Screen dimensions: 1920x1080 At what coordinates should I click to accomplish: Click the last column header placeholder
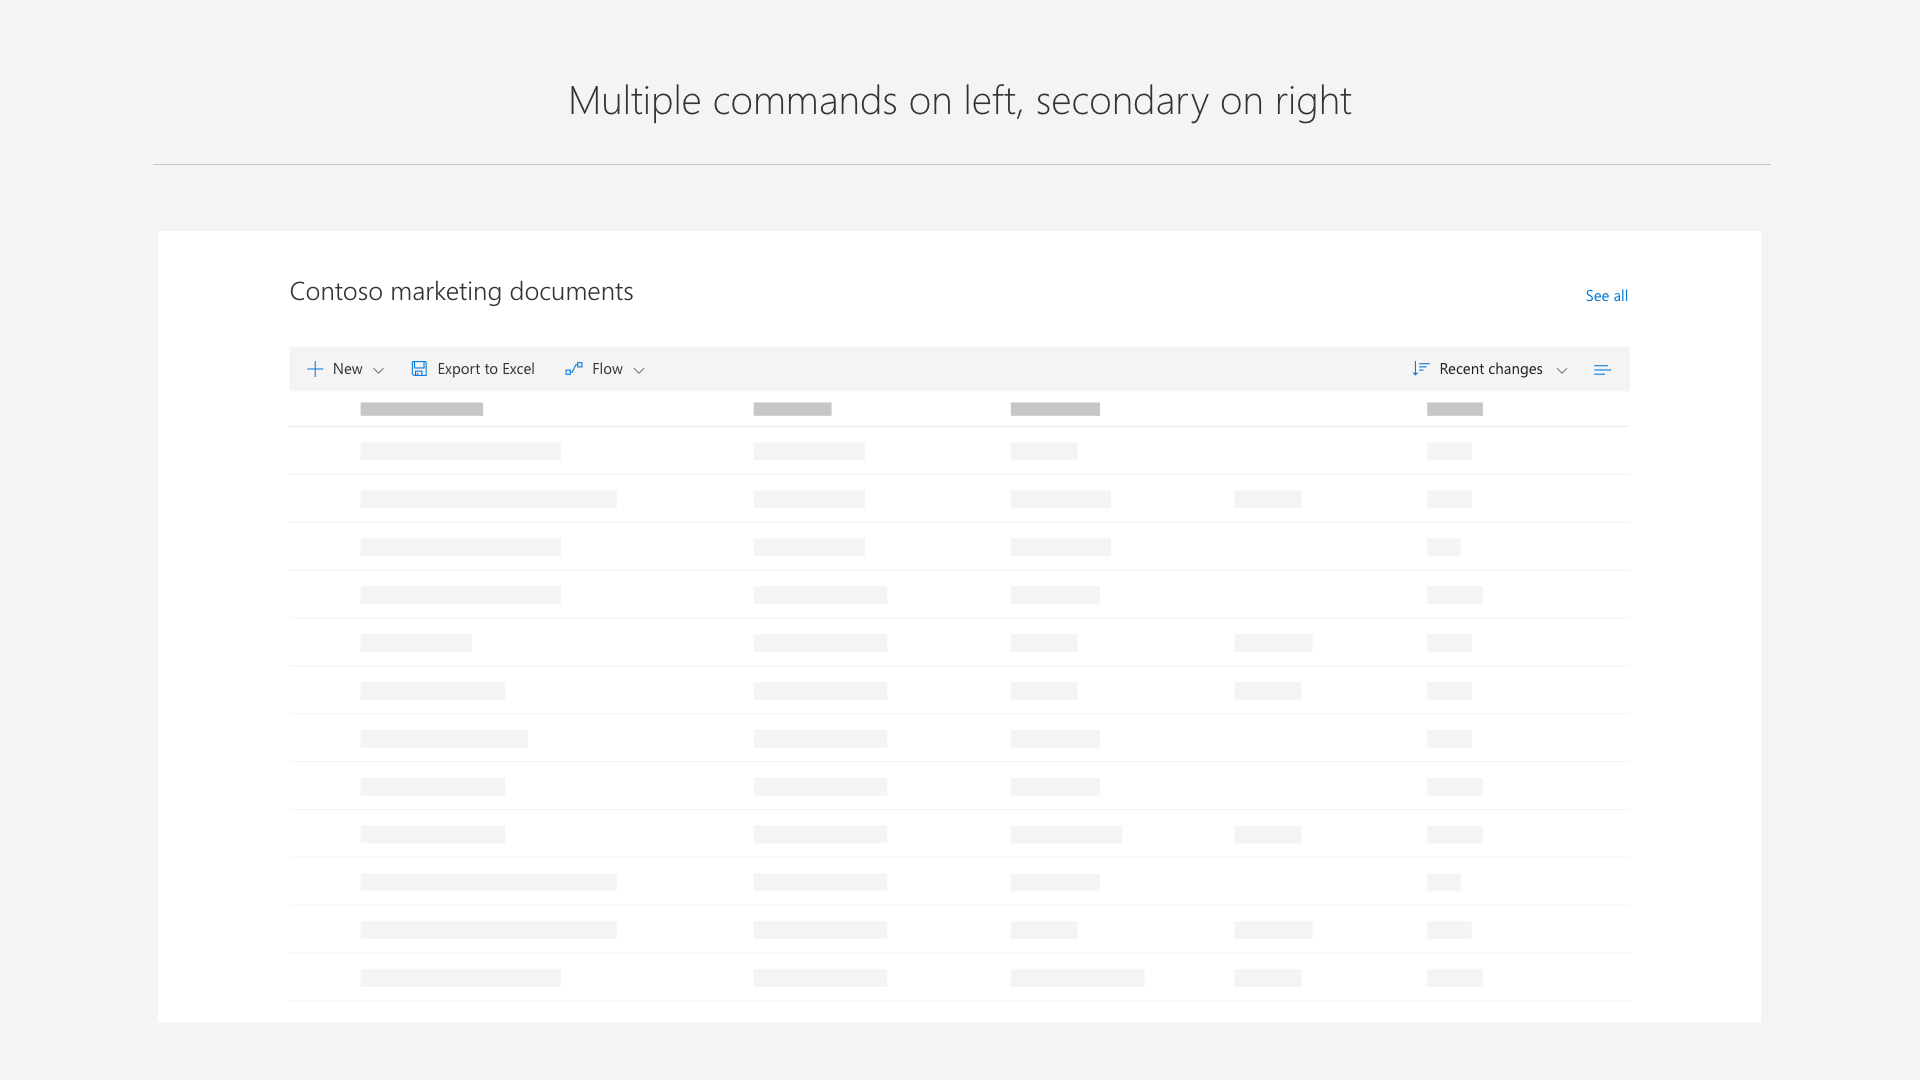(1454, 409)
